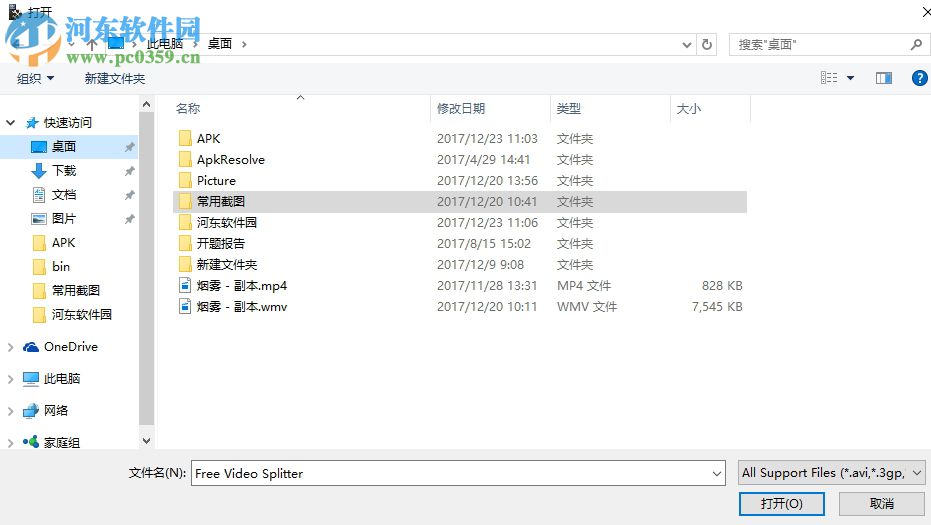Toggle the preview pane icon
The width and height of the screenshot is (931, 525).
(884, 78)
